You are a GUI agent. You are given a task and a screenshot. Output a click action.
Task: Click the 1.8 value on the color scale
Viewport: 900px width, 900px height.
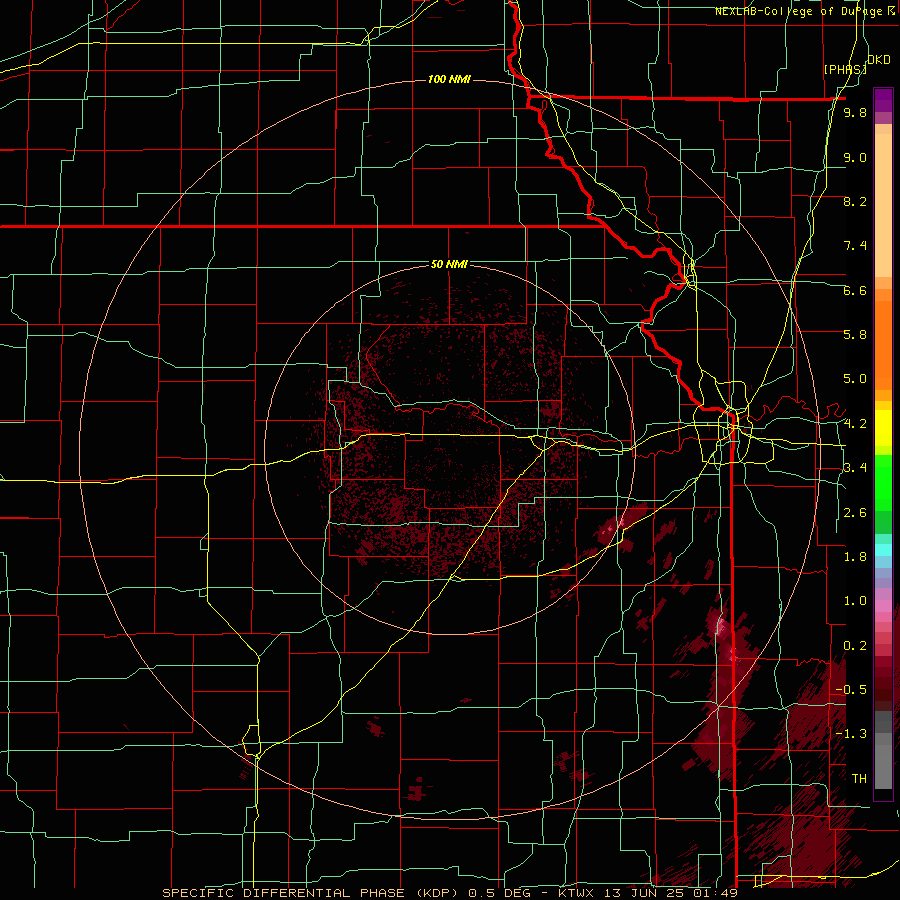pyautogui.click(x=855, y=557)
